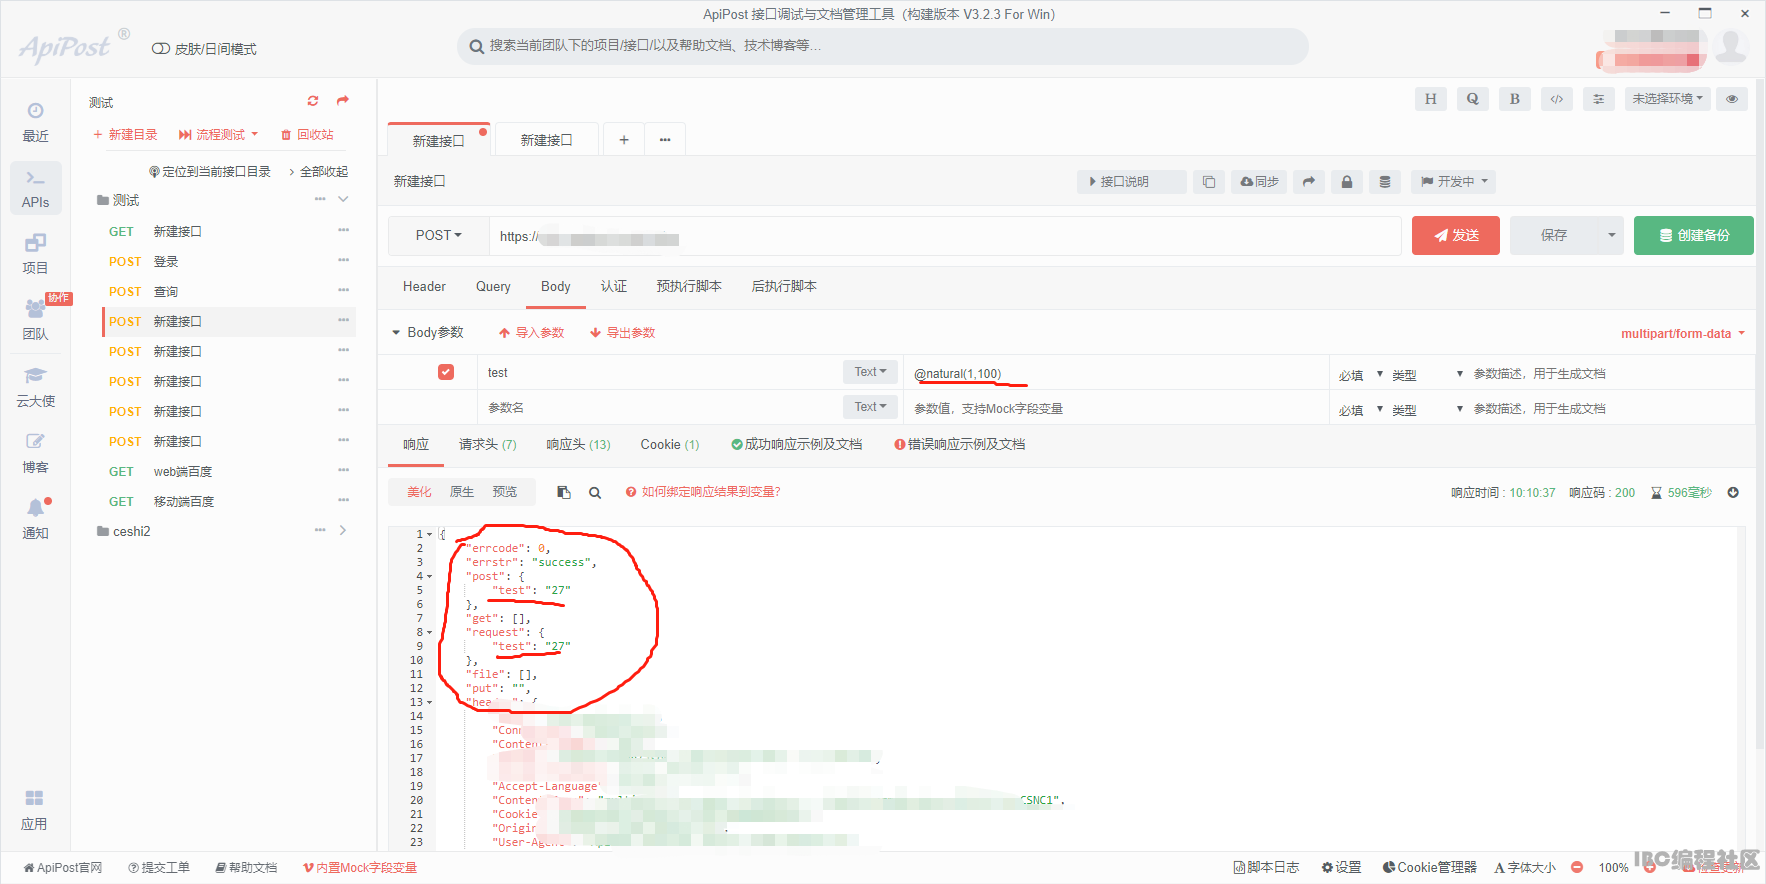Click the 发送 send button
This screenshot has height=884, width=1766.
[1456, 236]
